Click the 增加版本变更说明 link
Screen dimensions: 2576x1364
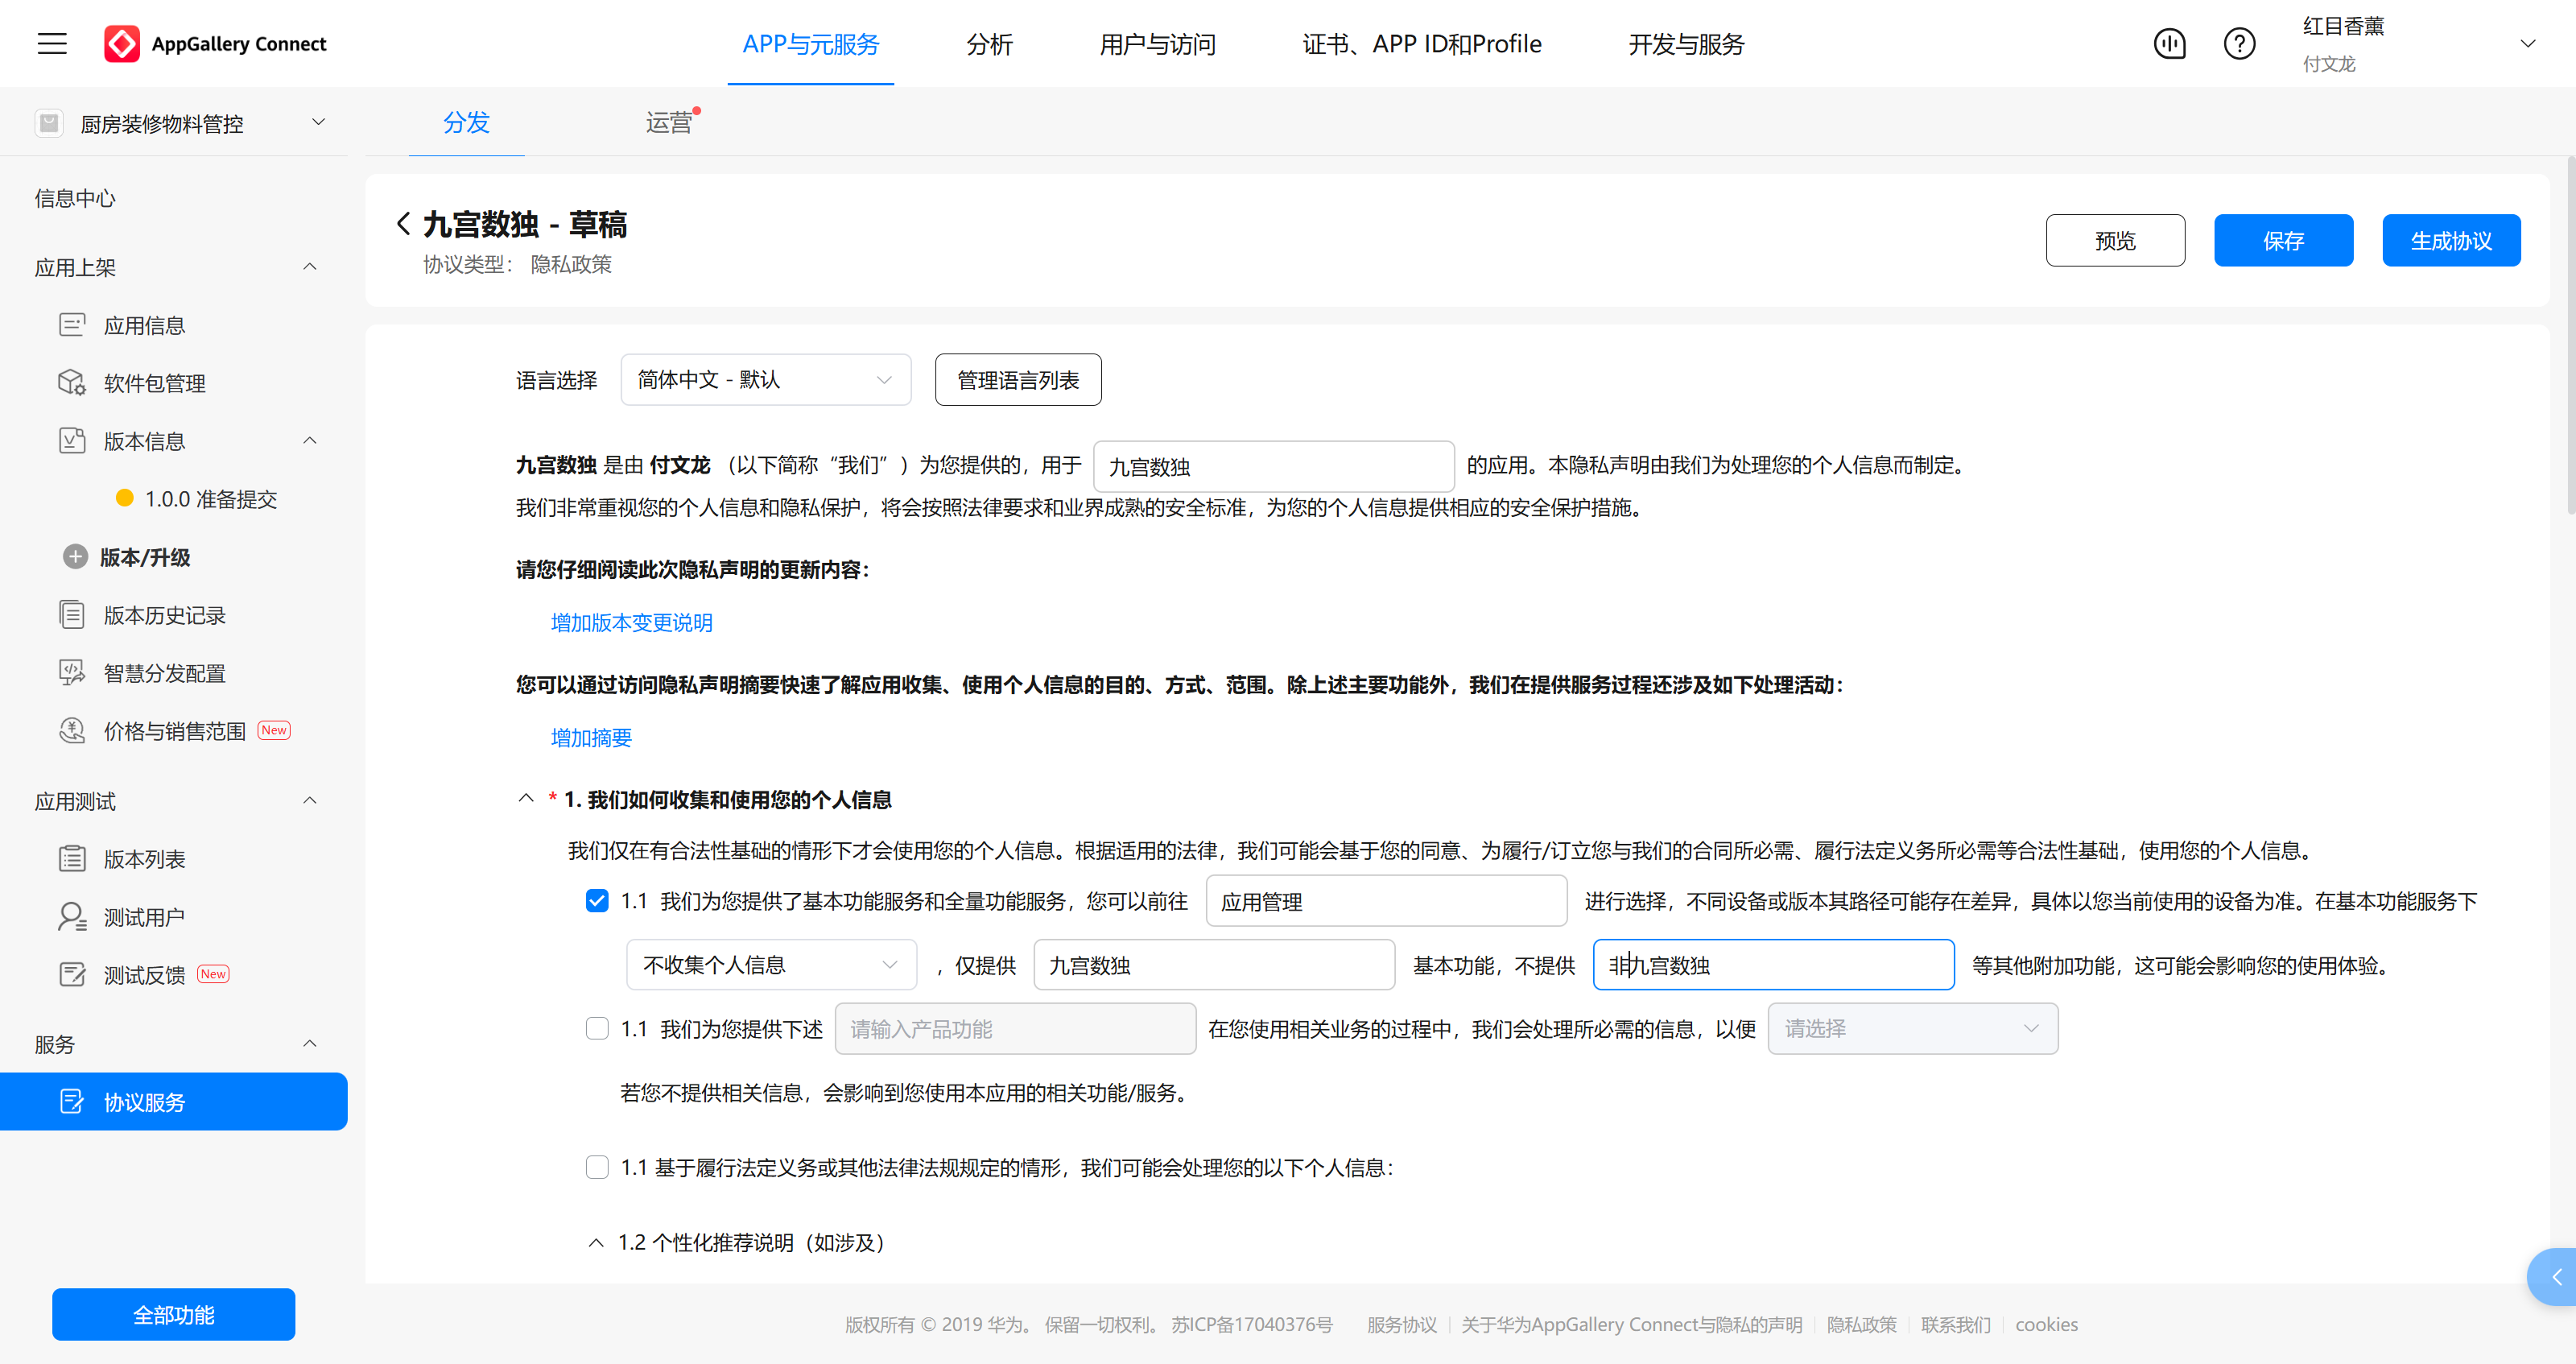(x=631, y=622)
